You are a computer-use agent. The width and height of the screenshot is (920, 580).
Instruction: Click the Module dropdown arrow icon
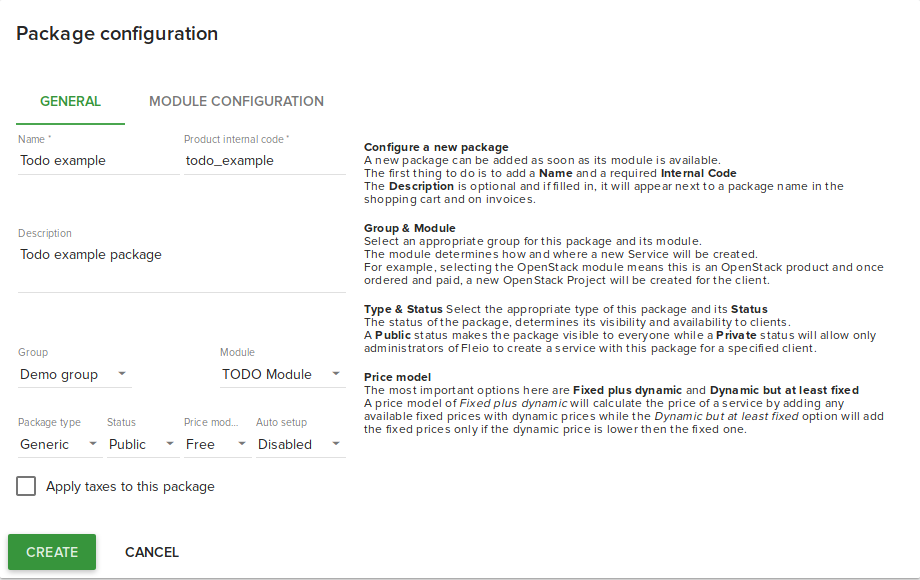pyautogui.click(x=335, y=374)
